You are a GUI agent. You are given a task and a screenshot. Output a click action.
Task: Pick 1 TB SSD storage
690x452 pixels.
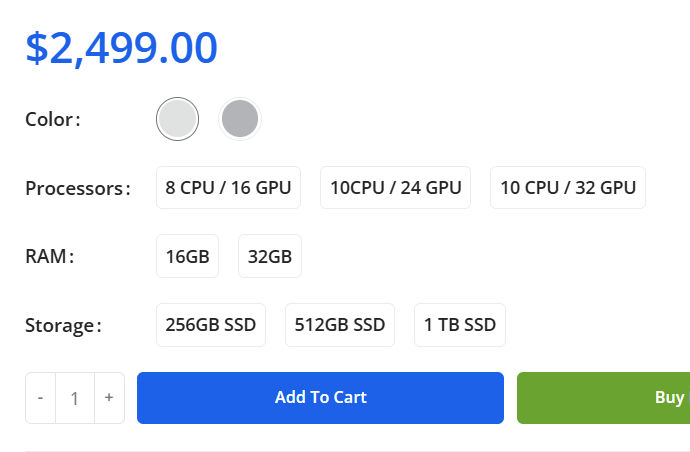(459, 325)
